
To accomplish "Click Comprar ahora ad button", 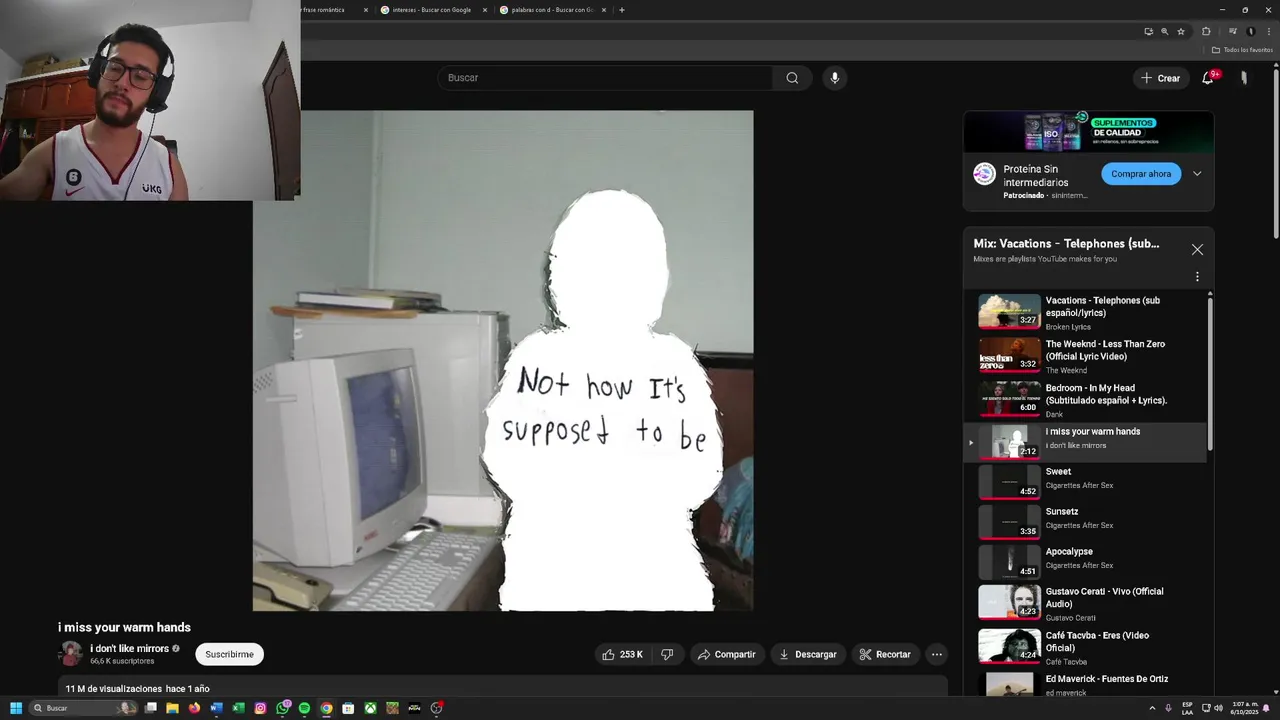I will (x=1141, y=174).
